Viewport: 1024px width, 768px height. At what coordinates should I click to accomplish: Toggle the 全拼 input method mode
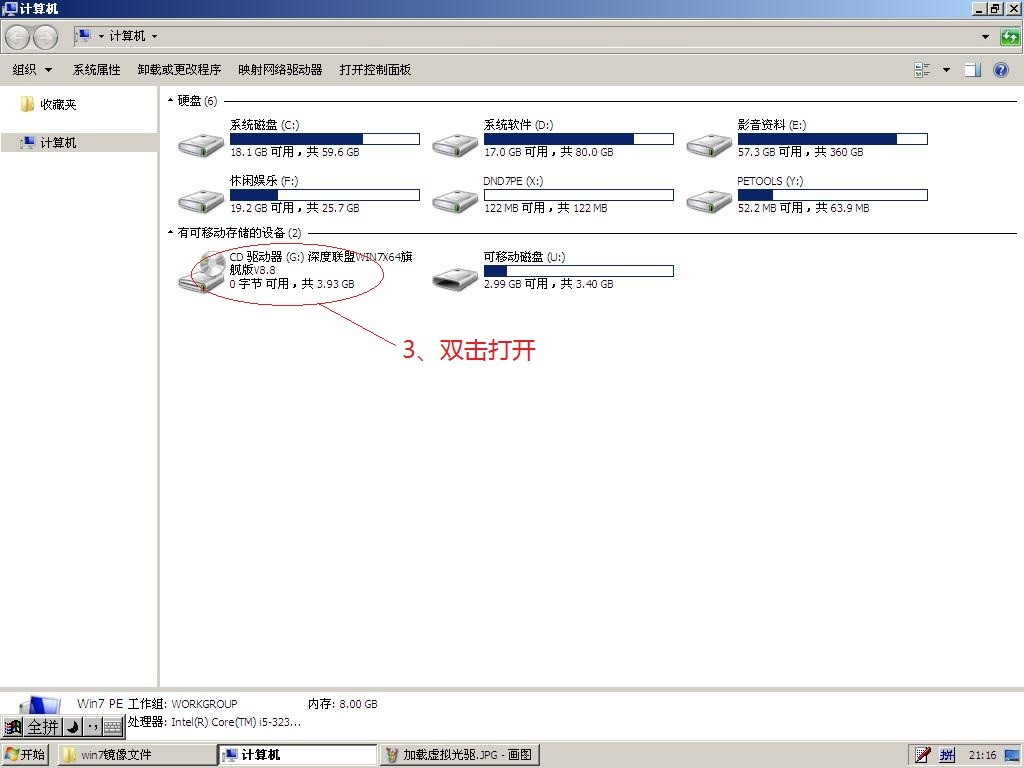click(43, 727)
